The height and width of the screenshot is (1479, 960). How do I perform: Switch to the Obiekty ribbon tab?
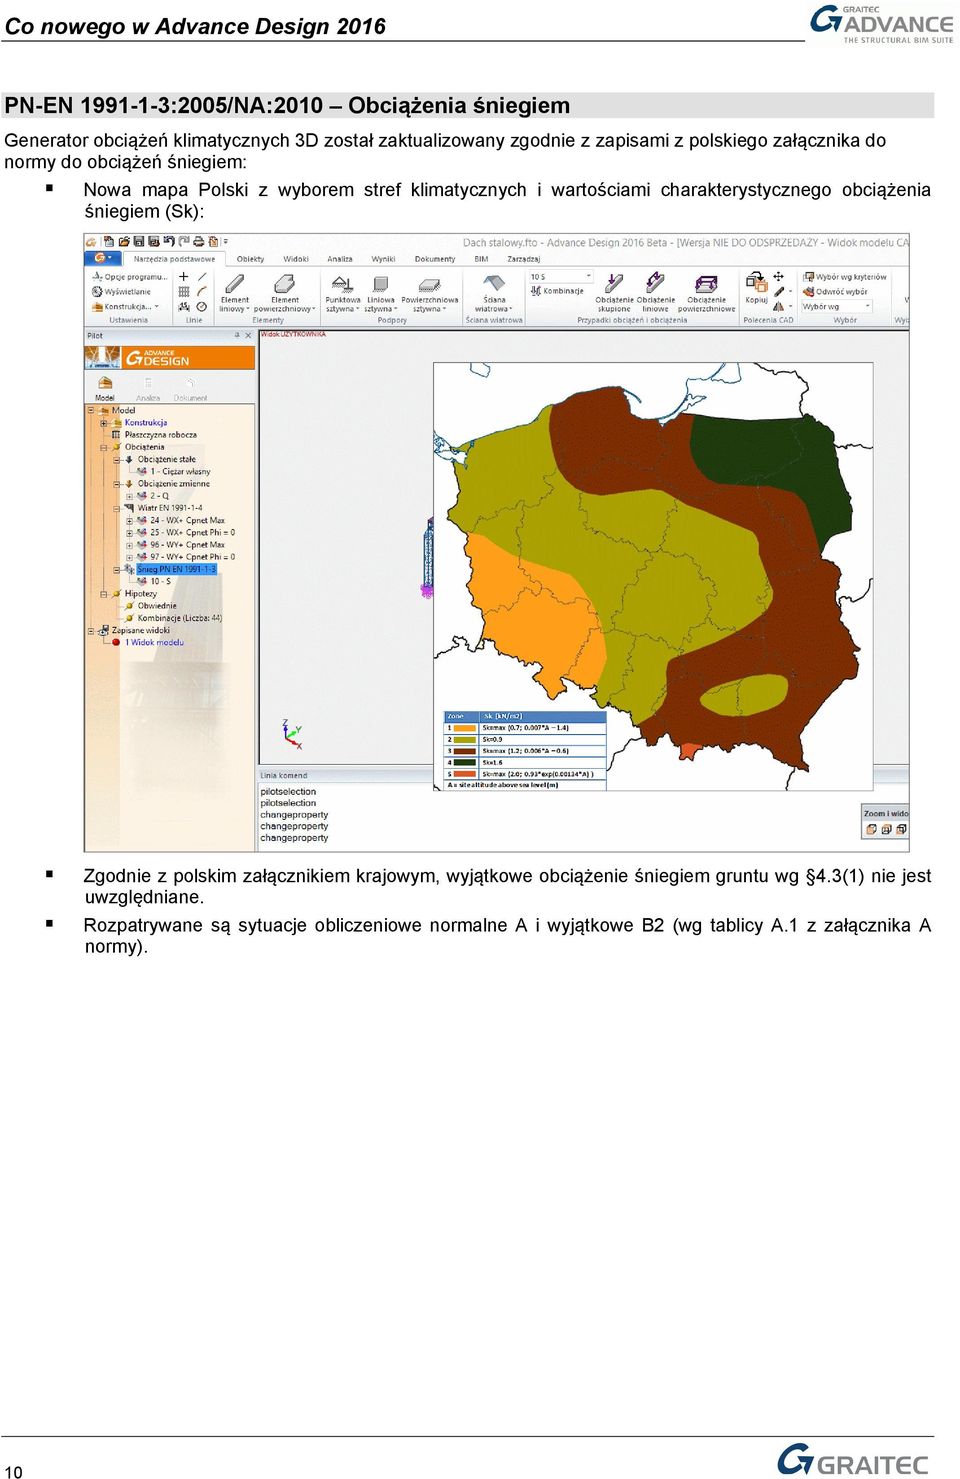coord(250,259)
